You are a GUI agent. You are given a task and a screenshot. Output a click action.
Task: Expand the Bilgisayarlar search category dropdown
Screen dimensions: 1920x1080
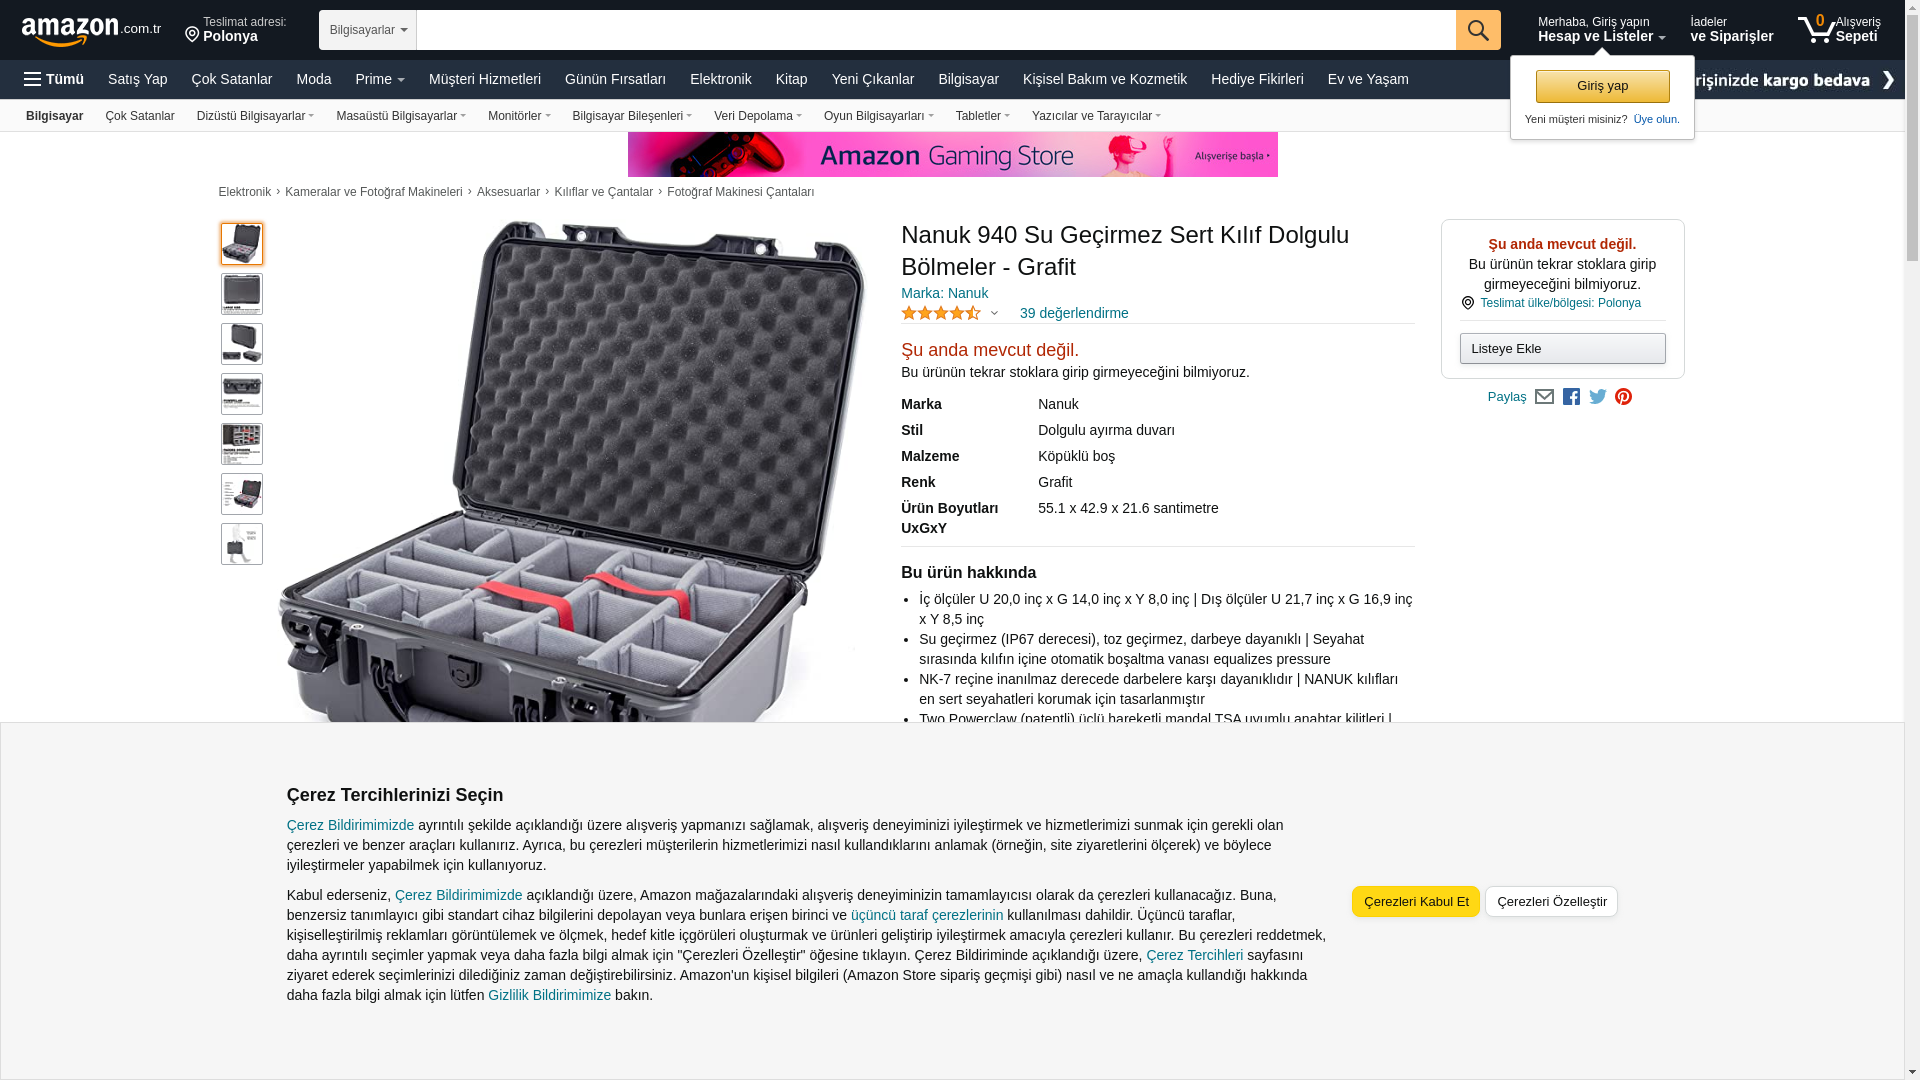click(368, 30)
